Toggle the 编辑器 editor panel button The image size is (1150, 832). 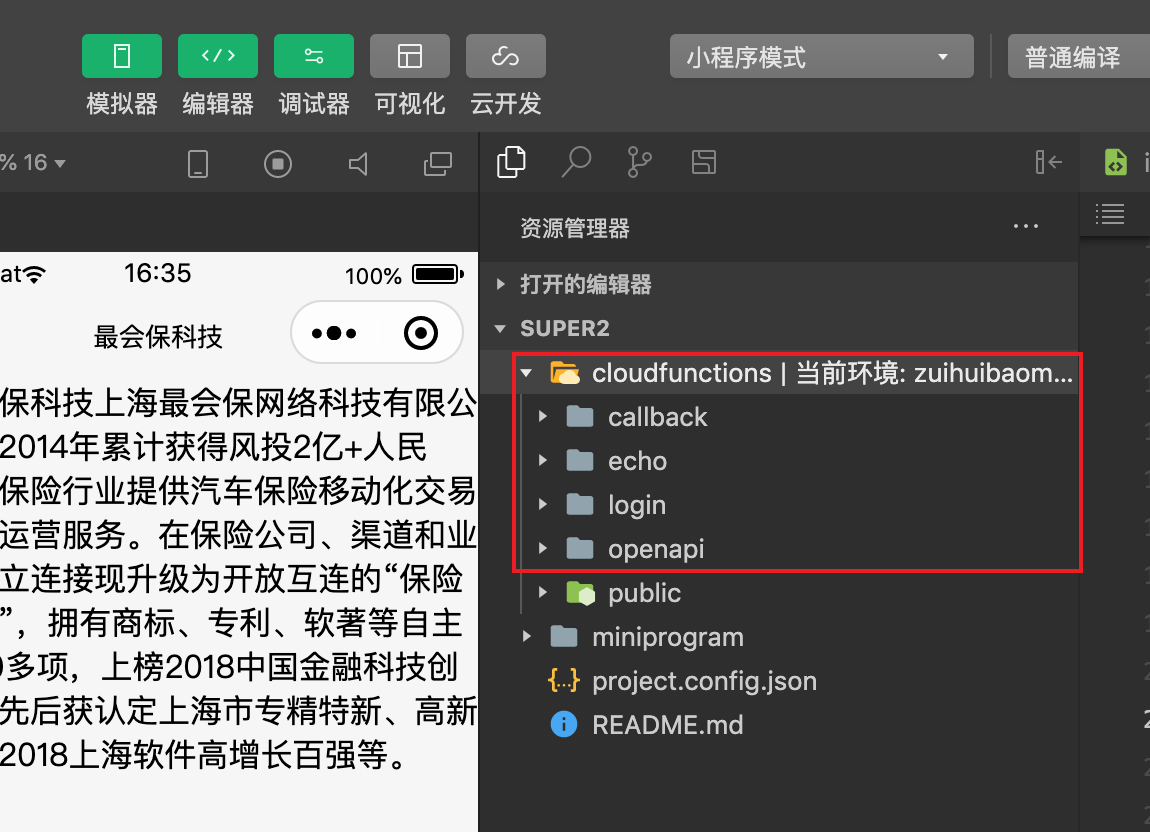[x=218, y=56]
